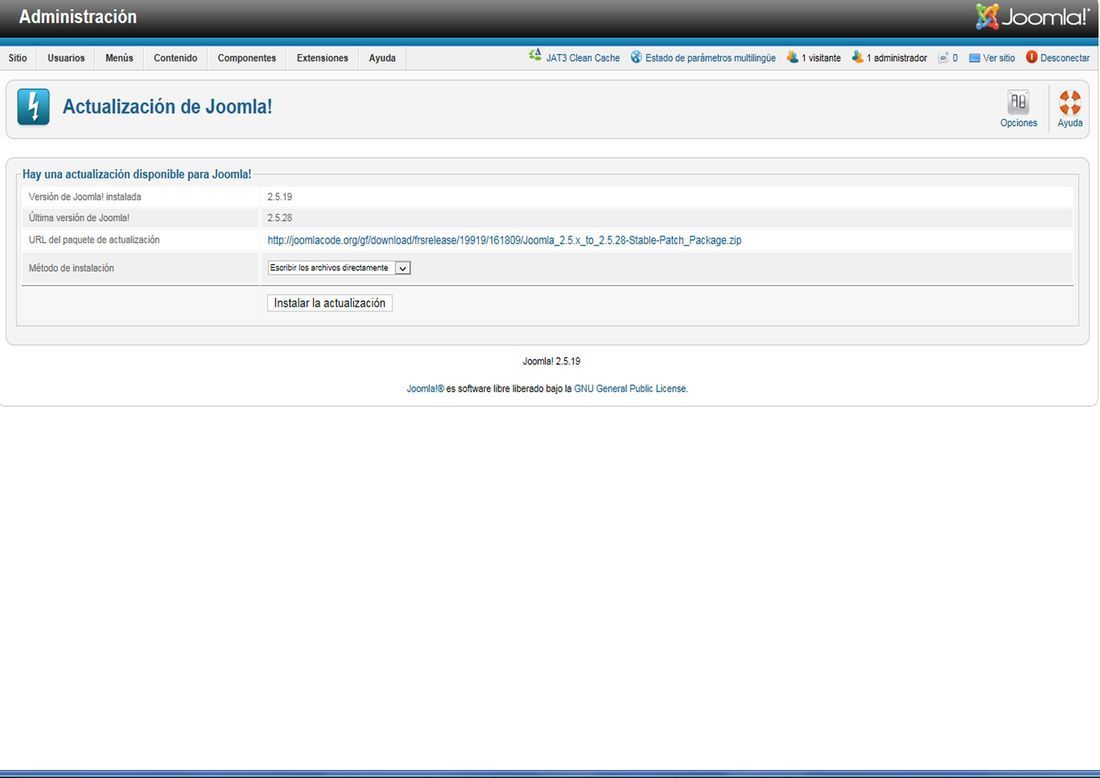Click the latest version value 2.5.28
The height and width of the screenshot is (778, 1100).
click(x=280, y=218)
